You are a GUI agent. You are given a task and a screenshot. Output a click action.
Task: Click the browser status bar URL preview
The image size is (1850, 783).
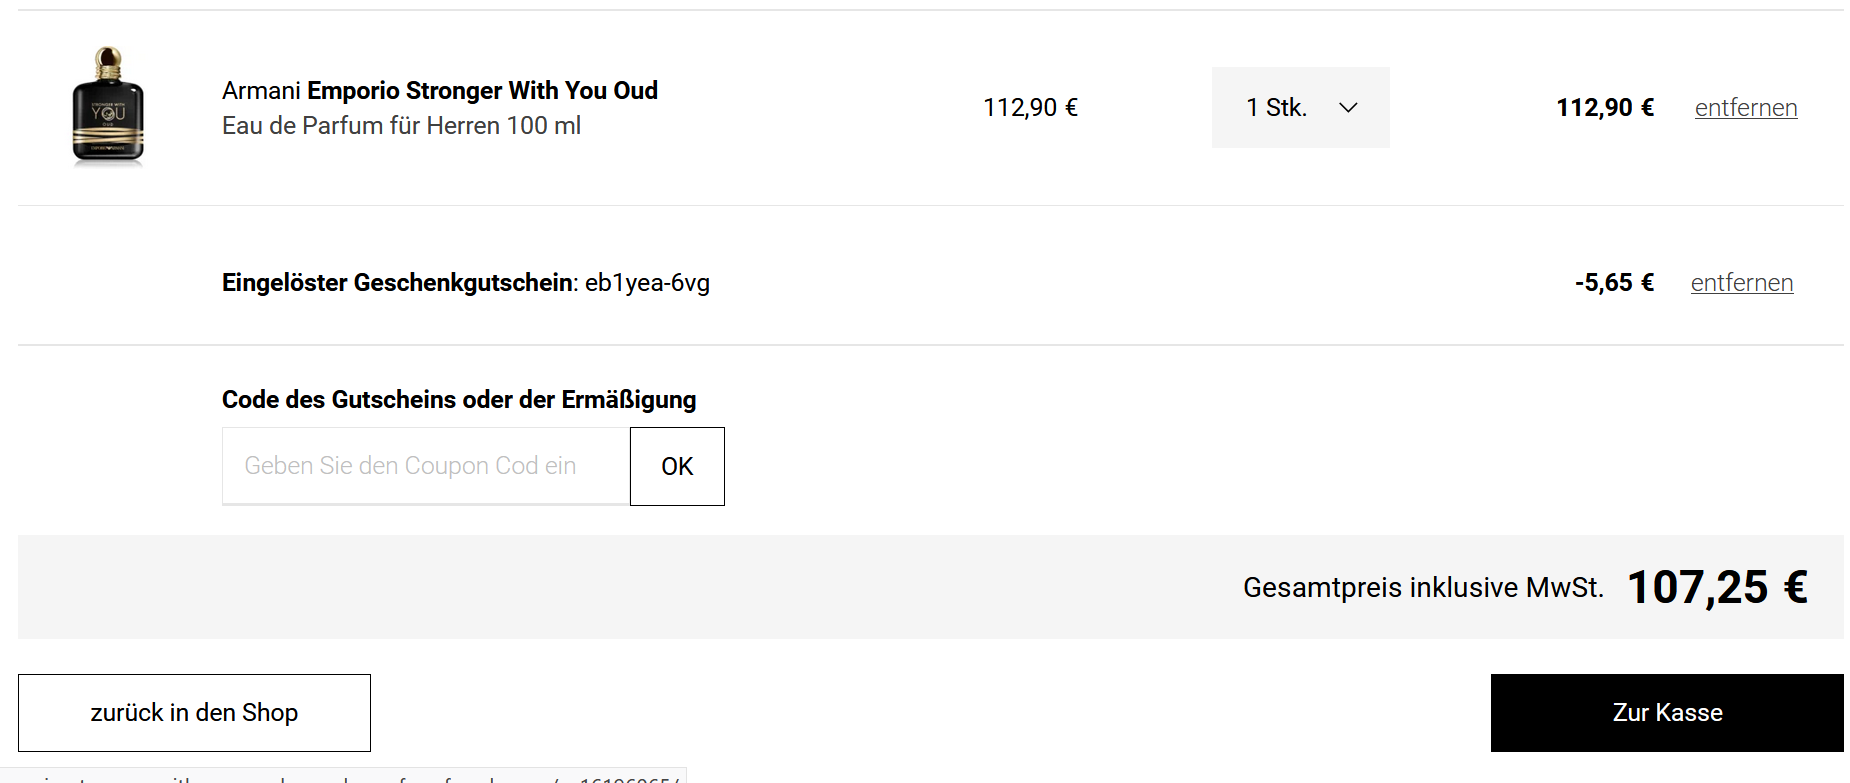click(343, 776)
